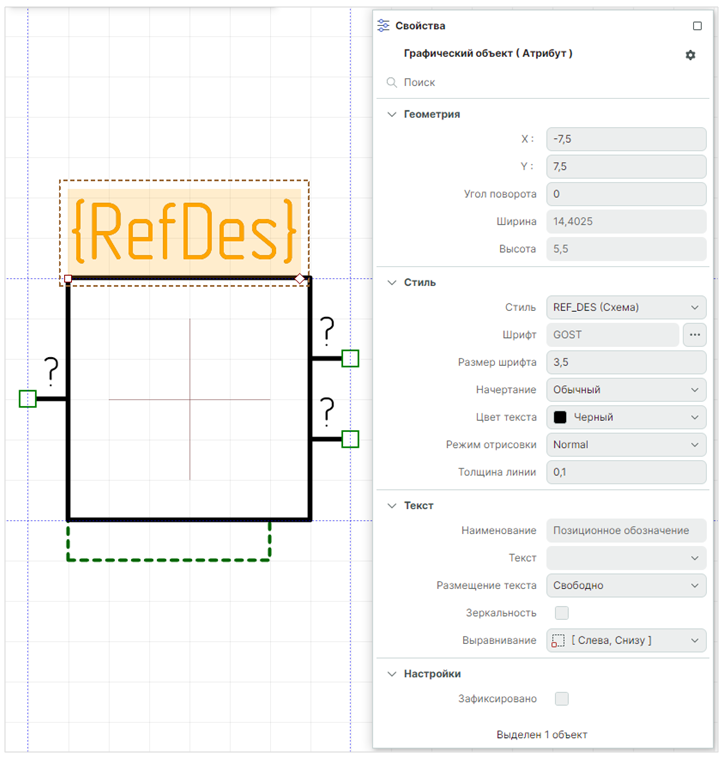722x757 pixels.
Task: Click the Шрифт GOST field
Action: pyautogui.click(x=612, y=335)
